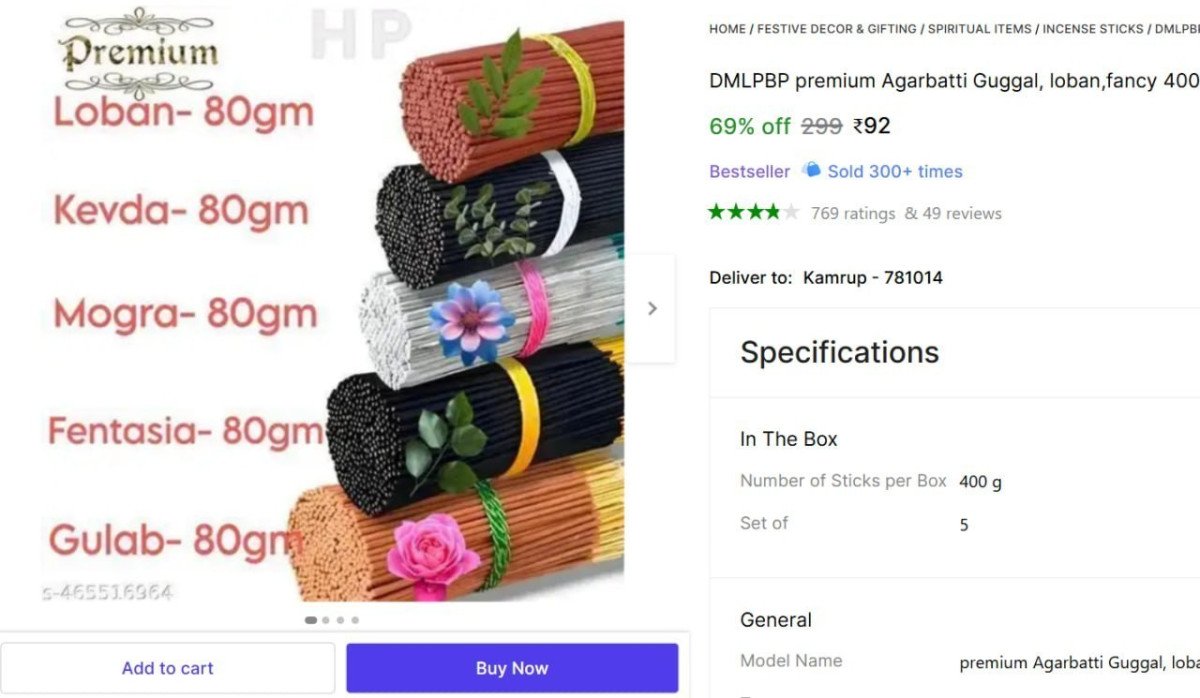
Task: Click the Buy Now button
Action: [512, 668]
